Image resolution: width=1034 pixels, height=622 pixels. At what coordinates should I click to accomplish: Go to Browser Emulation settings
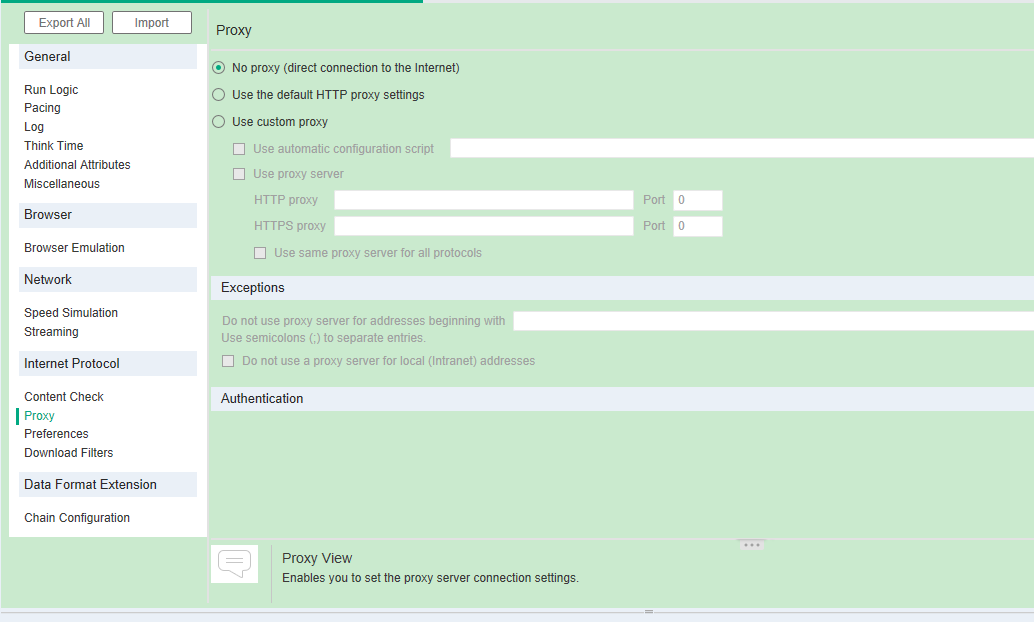(75, 248)
